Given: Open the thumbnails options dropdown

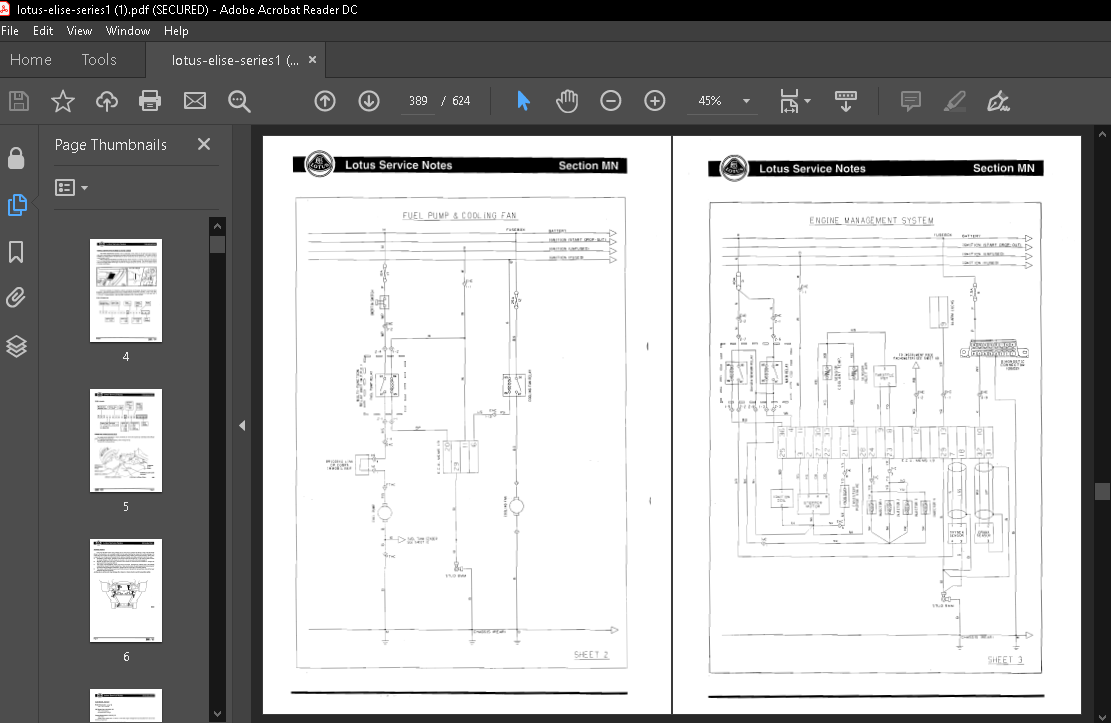Looking at the screenshot, I should click(x=72, y=187).
